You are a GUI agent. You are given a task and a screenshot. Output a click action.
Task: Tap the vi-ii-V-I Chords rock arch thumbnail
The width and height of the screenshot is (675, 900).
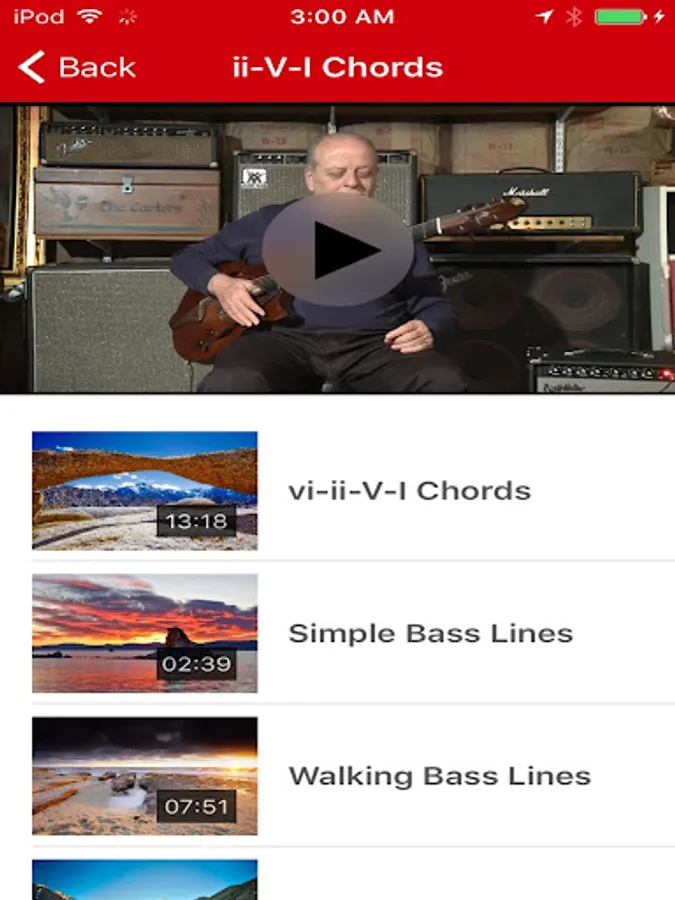coord(145,491)
